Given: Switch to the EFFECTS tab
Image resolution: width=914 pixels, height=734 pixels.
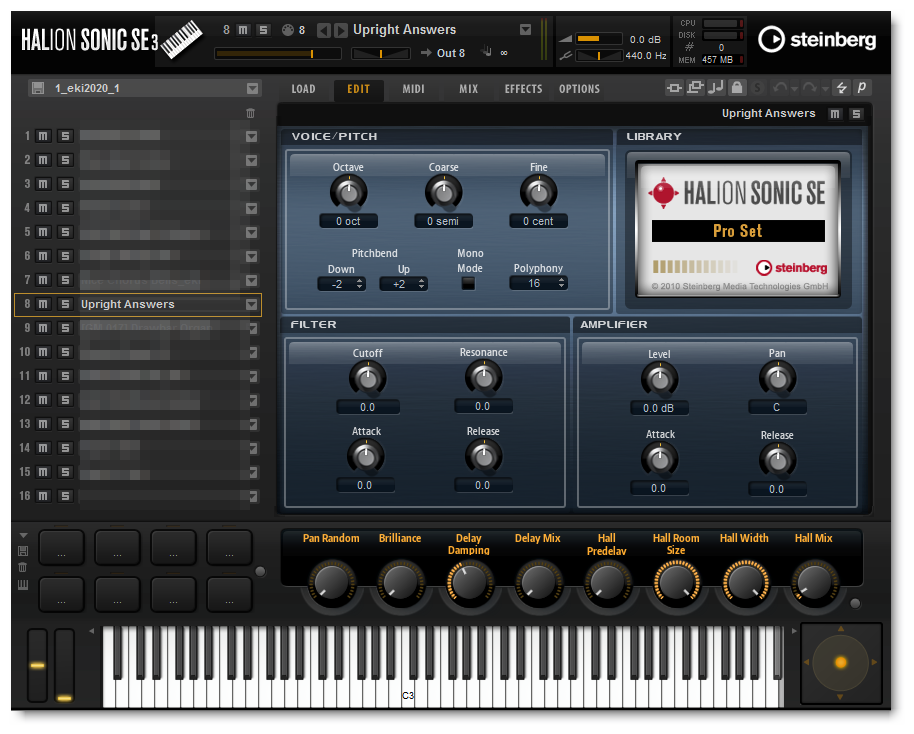Looking at the screenshot, I should click(523, 89).
